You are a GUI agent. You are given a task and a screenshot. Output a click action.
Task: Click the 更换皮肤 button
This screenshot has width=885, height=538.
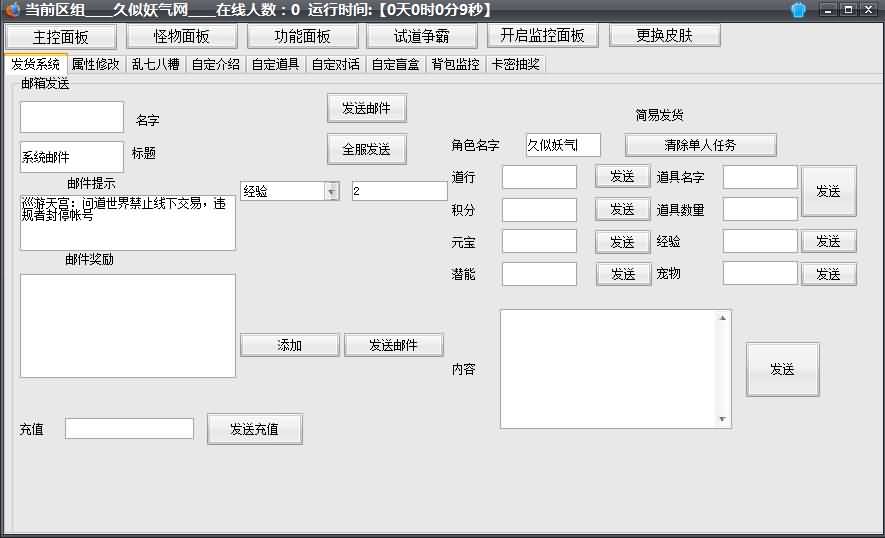pyautogui.click(x=664, y=35)
